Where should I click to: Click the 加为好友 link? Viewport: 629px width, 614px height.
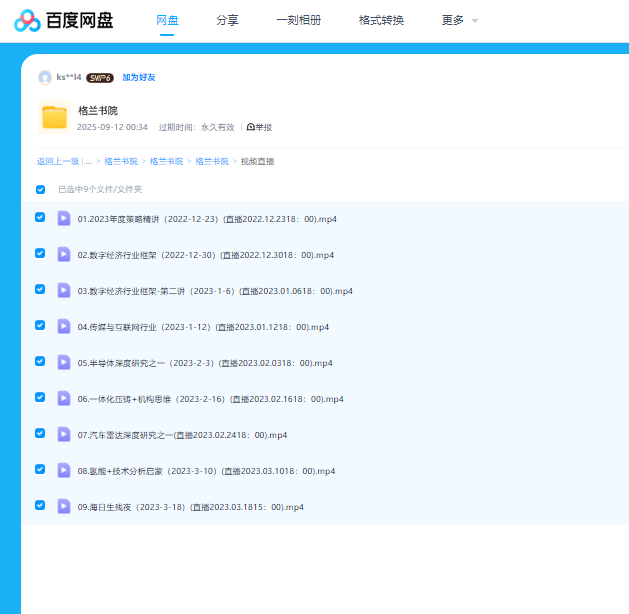[x=139, y=77]
